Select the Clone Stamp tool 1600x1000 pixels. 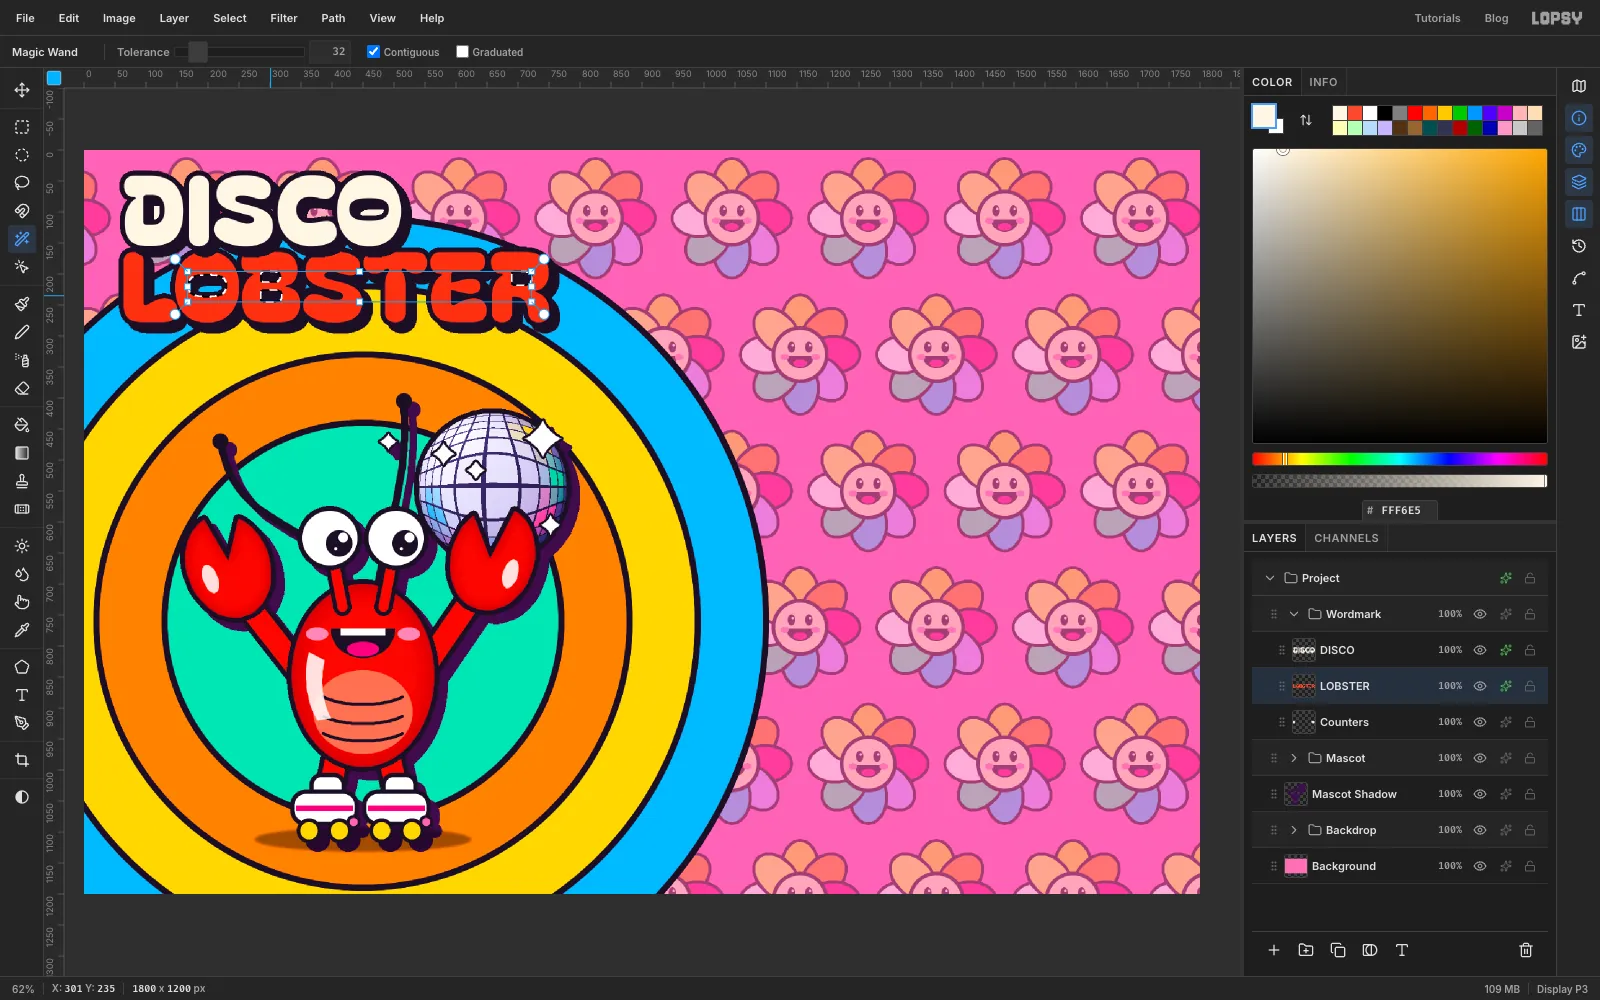click(22, 481)
